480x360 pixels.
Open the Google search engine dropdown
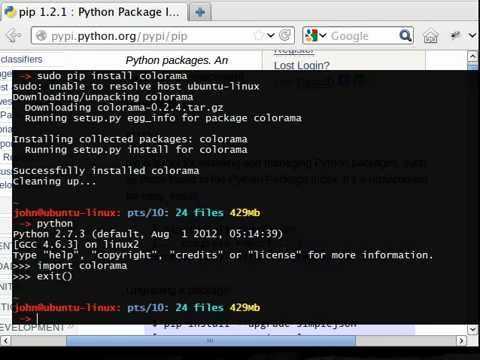click(x=316, y=35)
